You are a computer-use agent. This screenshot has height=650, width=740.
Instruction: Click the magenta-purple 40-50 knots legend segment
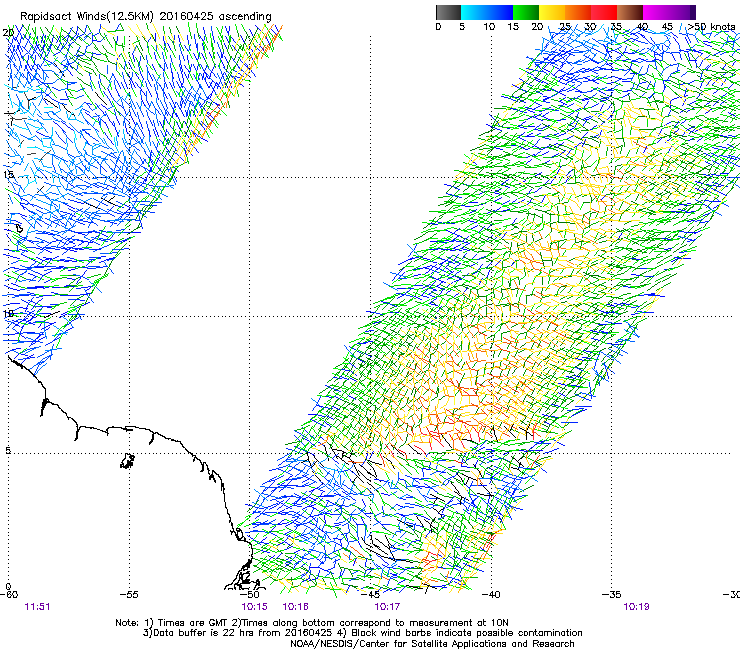669,12
